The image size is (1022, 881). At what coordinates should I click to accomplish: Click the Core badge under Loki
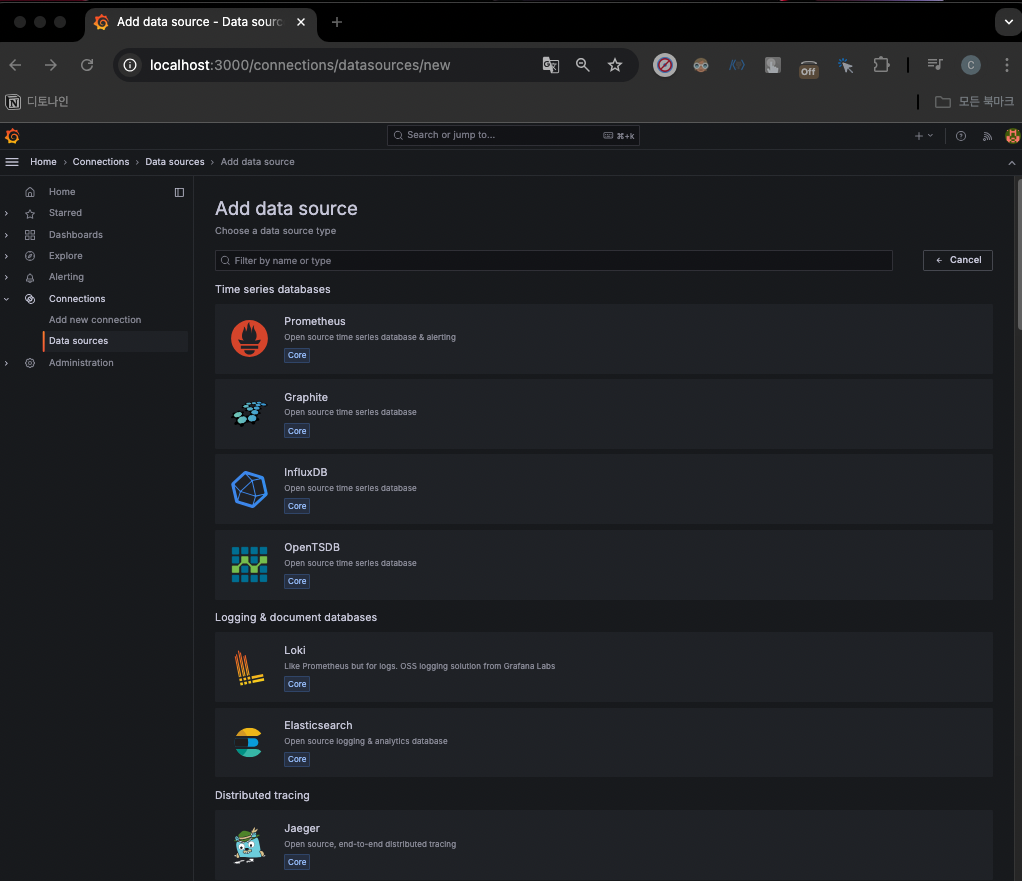[297, 684]
